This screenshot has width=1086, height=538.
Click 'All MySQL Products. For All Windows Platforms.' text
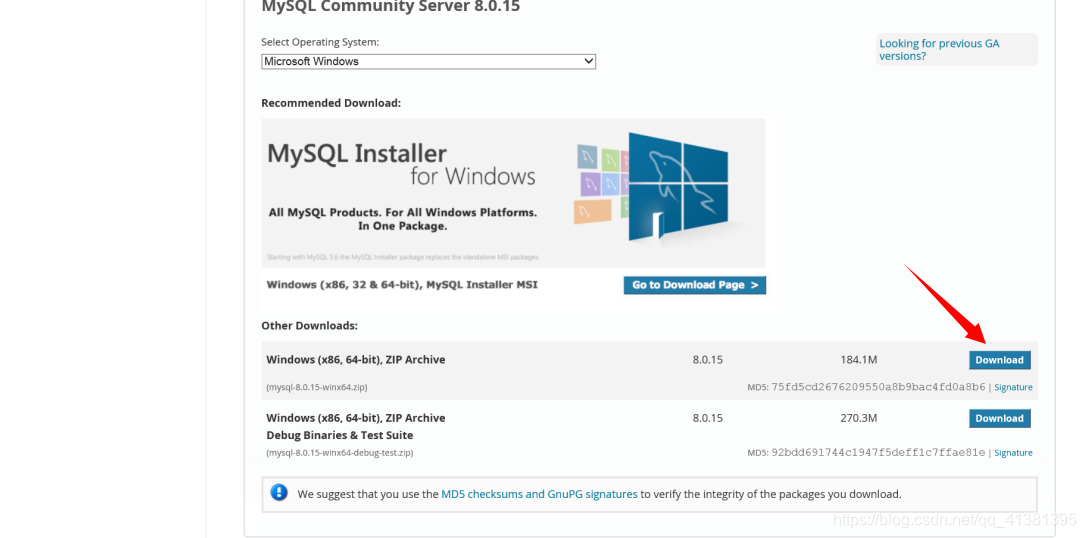click(x=402, y=213)
